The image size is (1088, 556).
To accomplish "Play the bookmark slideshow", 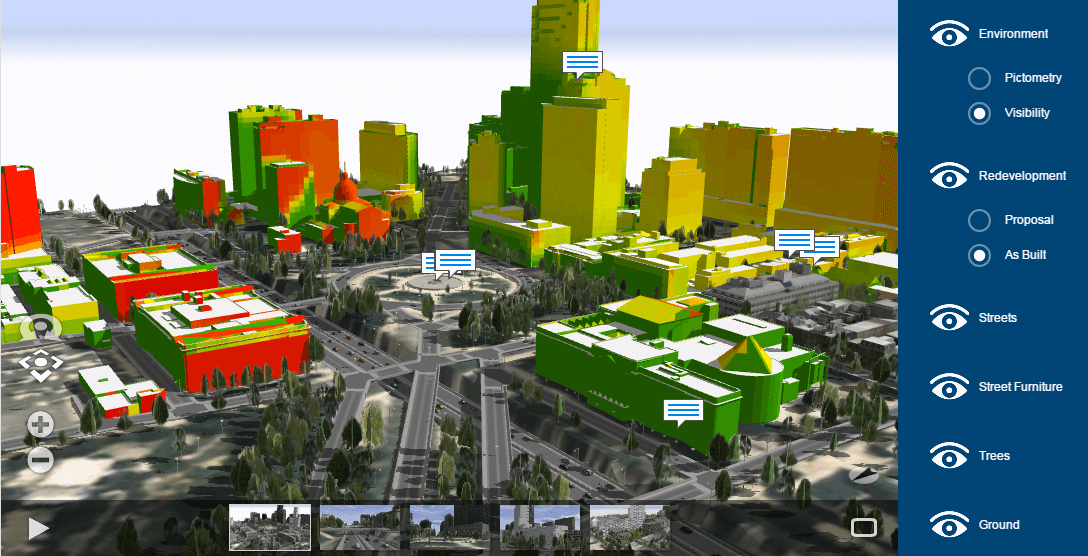I will pyautogui.click(x=39, y=528).
